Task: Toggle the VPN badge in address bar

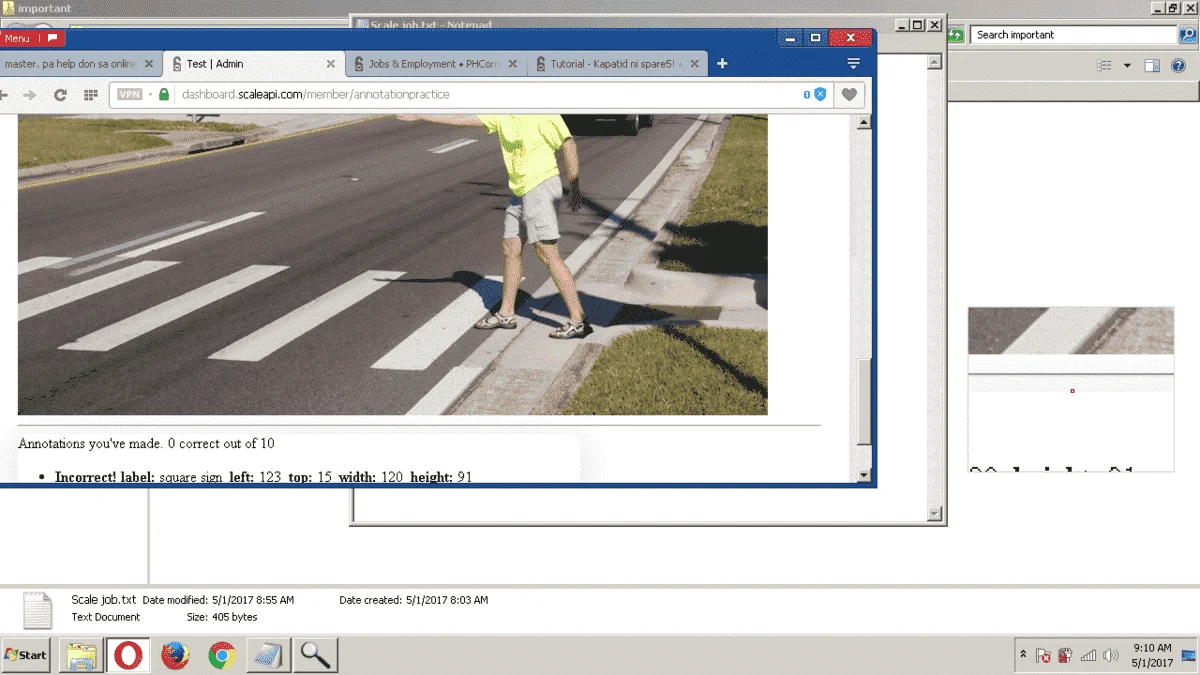Action: click(x=130, y=94)
